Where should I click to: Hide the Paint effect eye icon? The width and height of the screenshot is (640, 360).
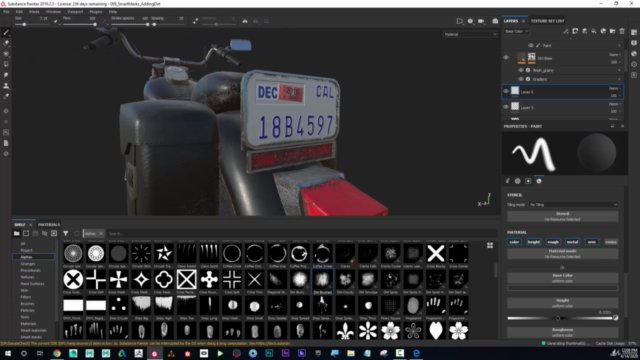coord(531,46)
